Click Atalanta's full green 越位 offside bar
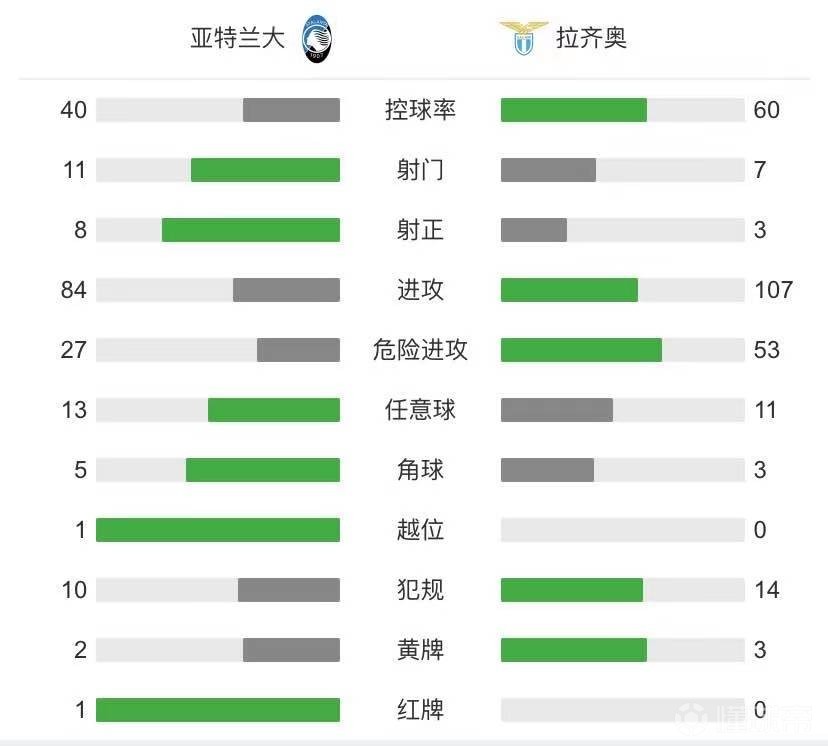 coord(218,530)
